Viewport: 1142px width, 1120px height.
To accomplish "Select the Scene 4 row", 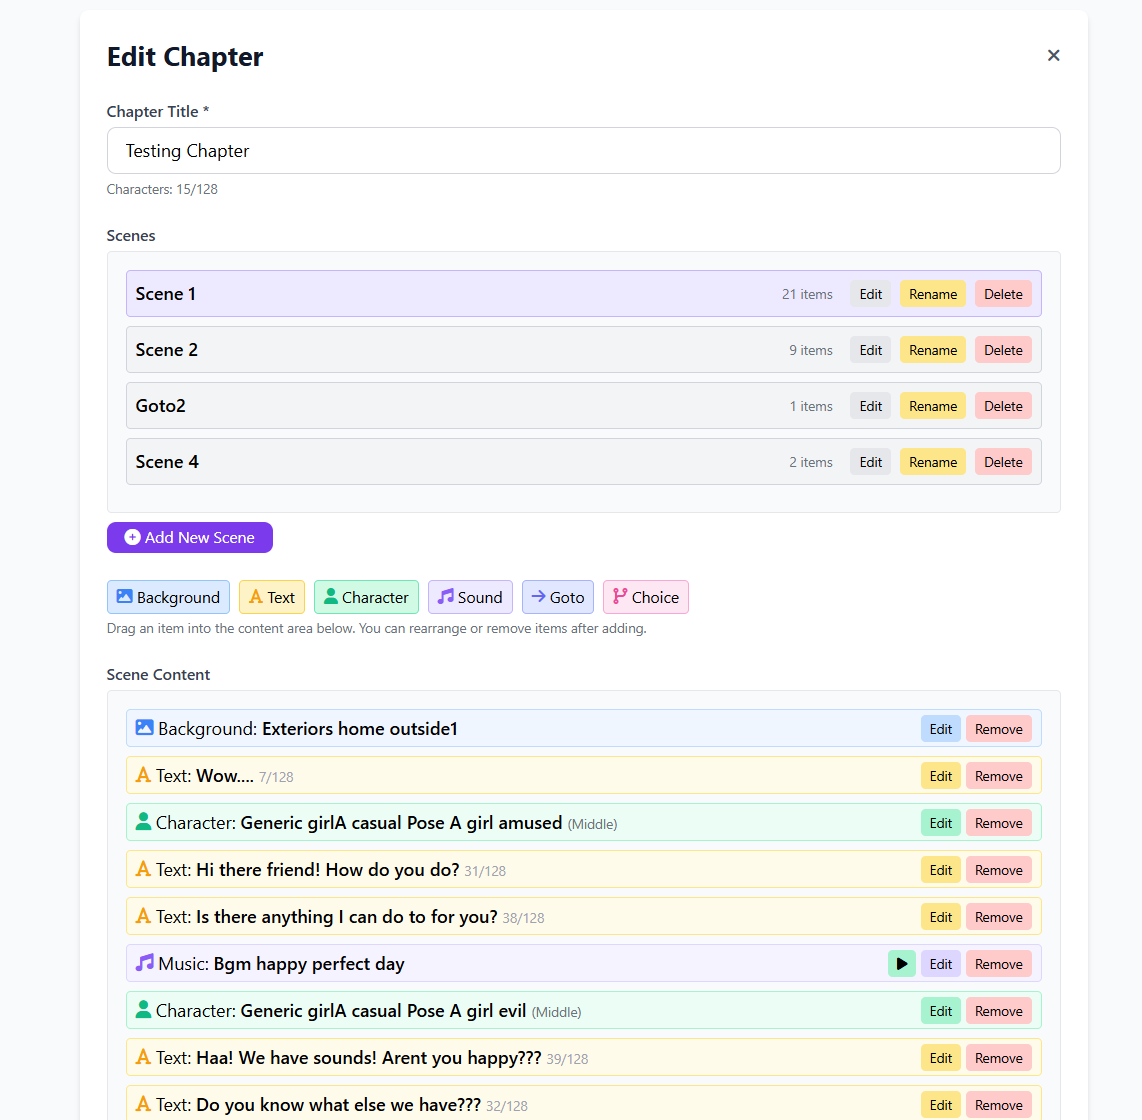I will [450, 462].
